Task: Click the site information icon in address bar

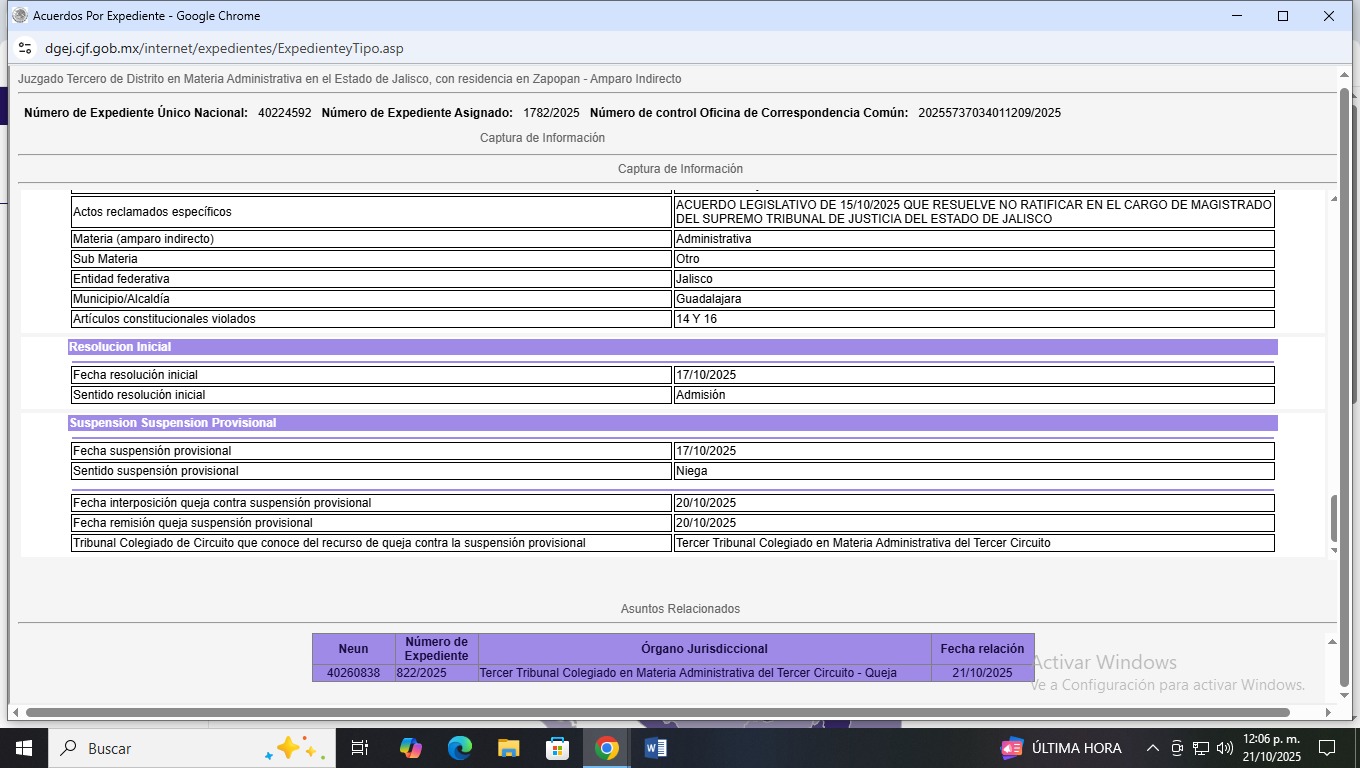Action: point(25,48)
